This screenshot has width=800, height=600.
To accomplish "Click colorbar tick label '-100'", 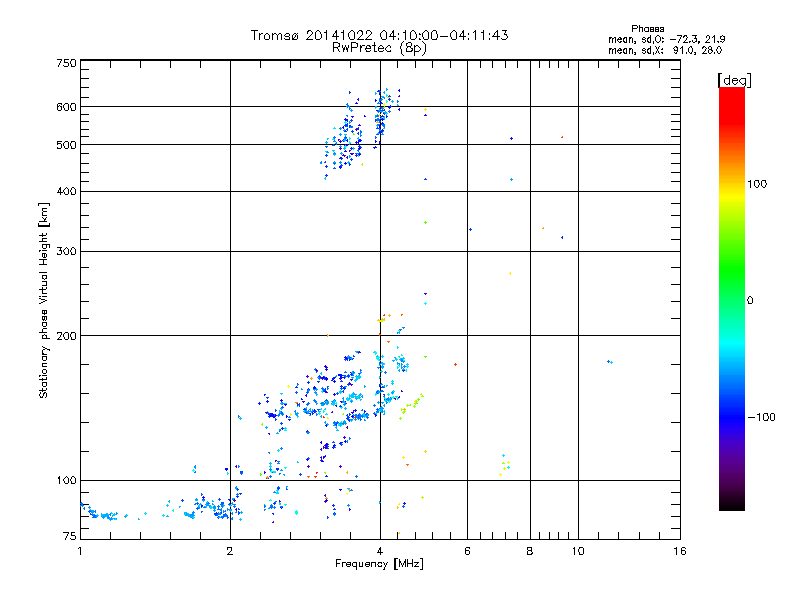I will [x=761, y=417].
